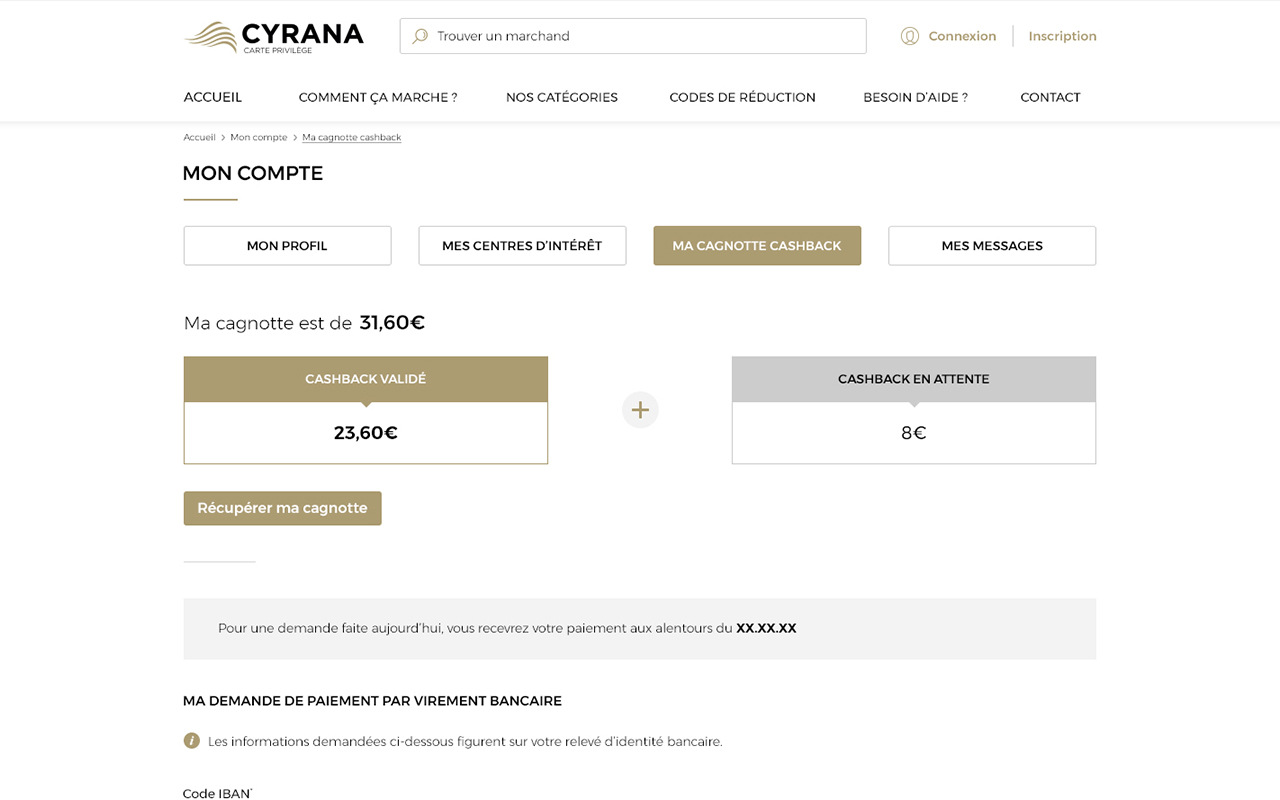The width and height of the screenshot is (1280, 800).
Task: Open the Connexion link
Action: (x=962, y=36)
